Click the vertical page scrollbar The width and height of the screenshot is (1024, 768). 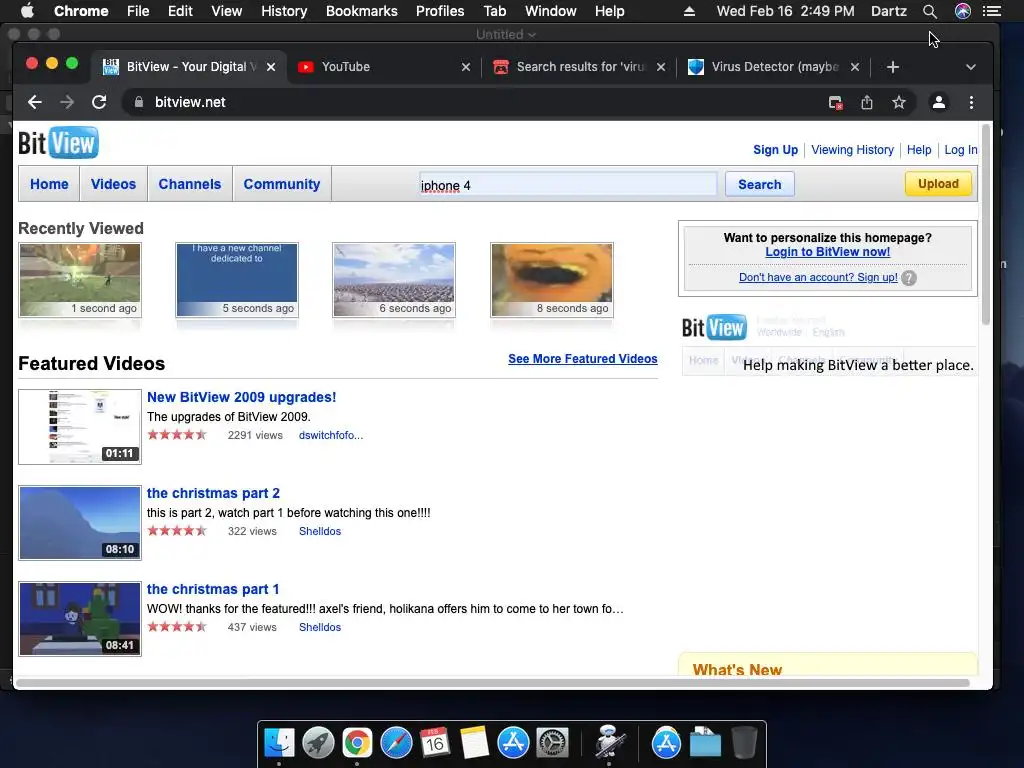(x=985, y=225)
